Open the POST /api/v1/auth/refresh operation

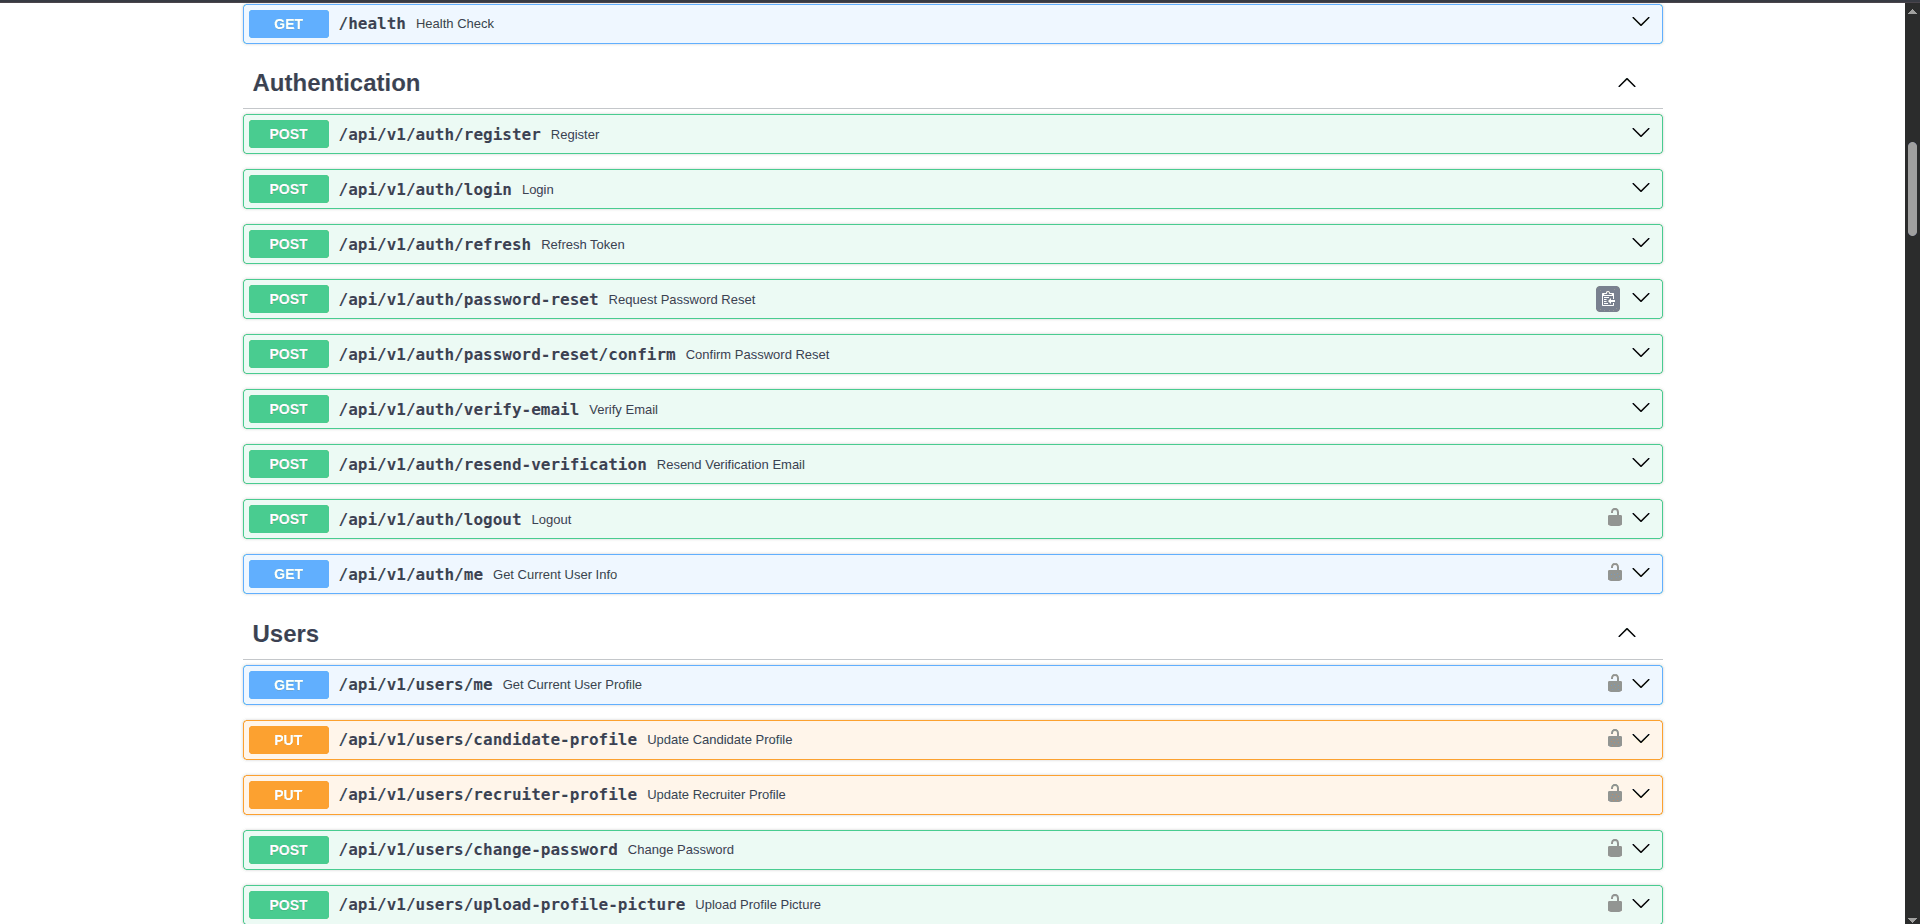pos(435,245)
